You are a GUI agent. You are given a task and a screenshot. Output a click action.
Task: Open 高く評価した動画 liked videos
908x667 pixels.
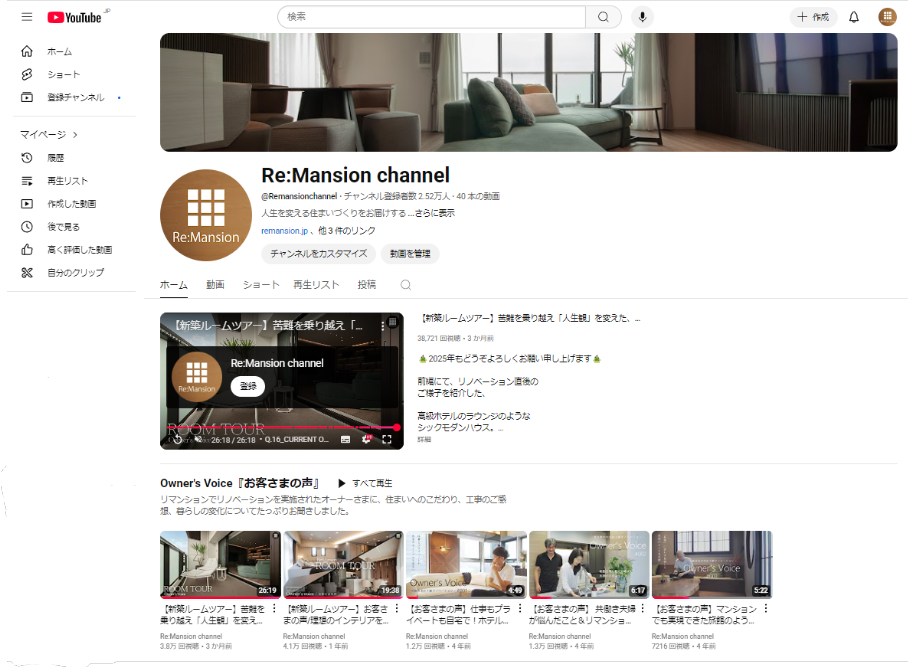[66, 250]
